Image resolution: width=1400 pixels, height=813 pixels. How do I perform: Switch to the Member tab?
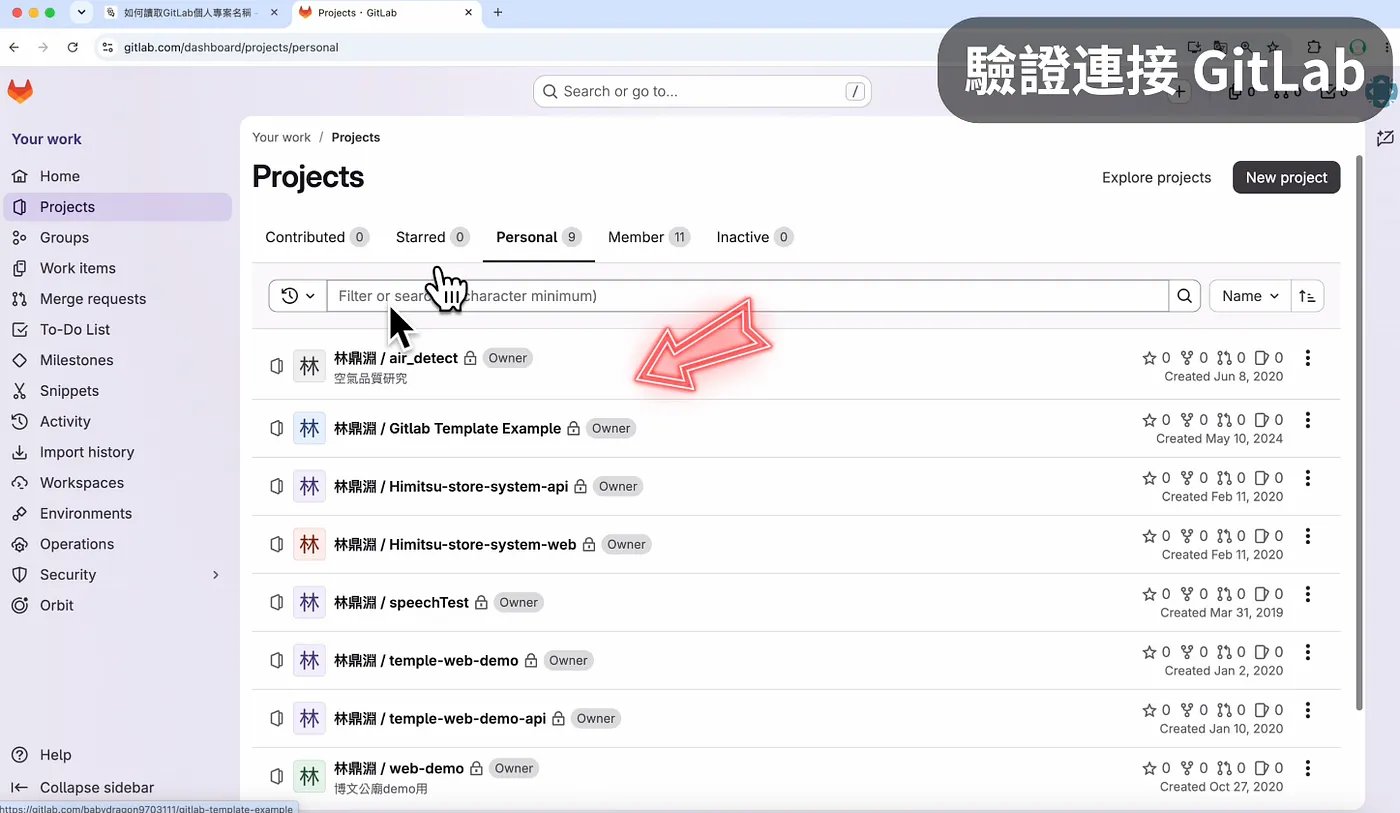coord(649,237)
